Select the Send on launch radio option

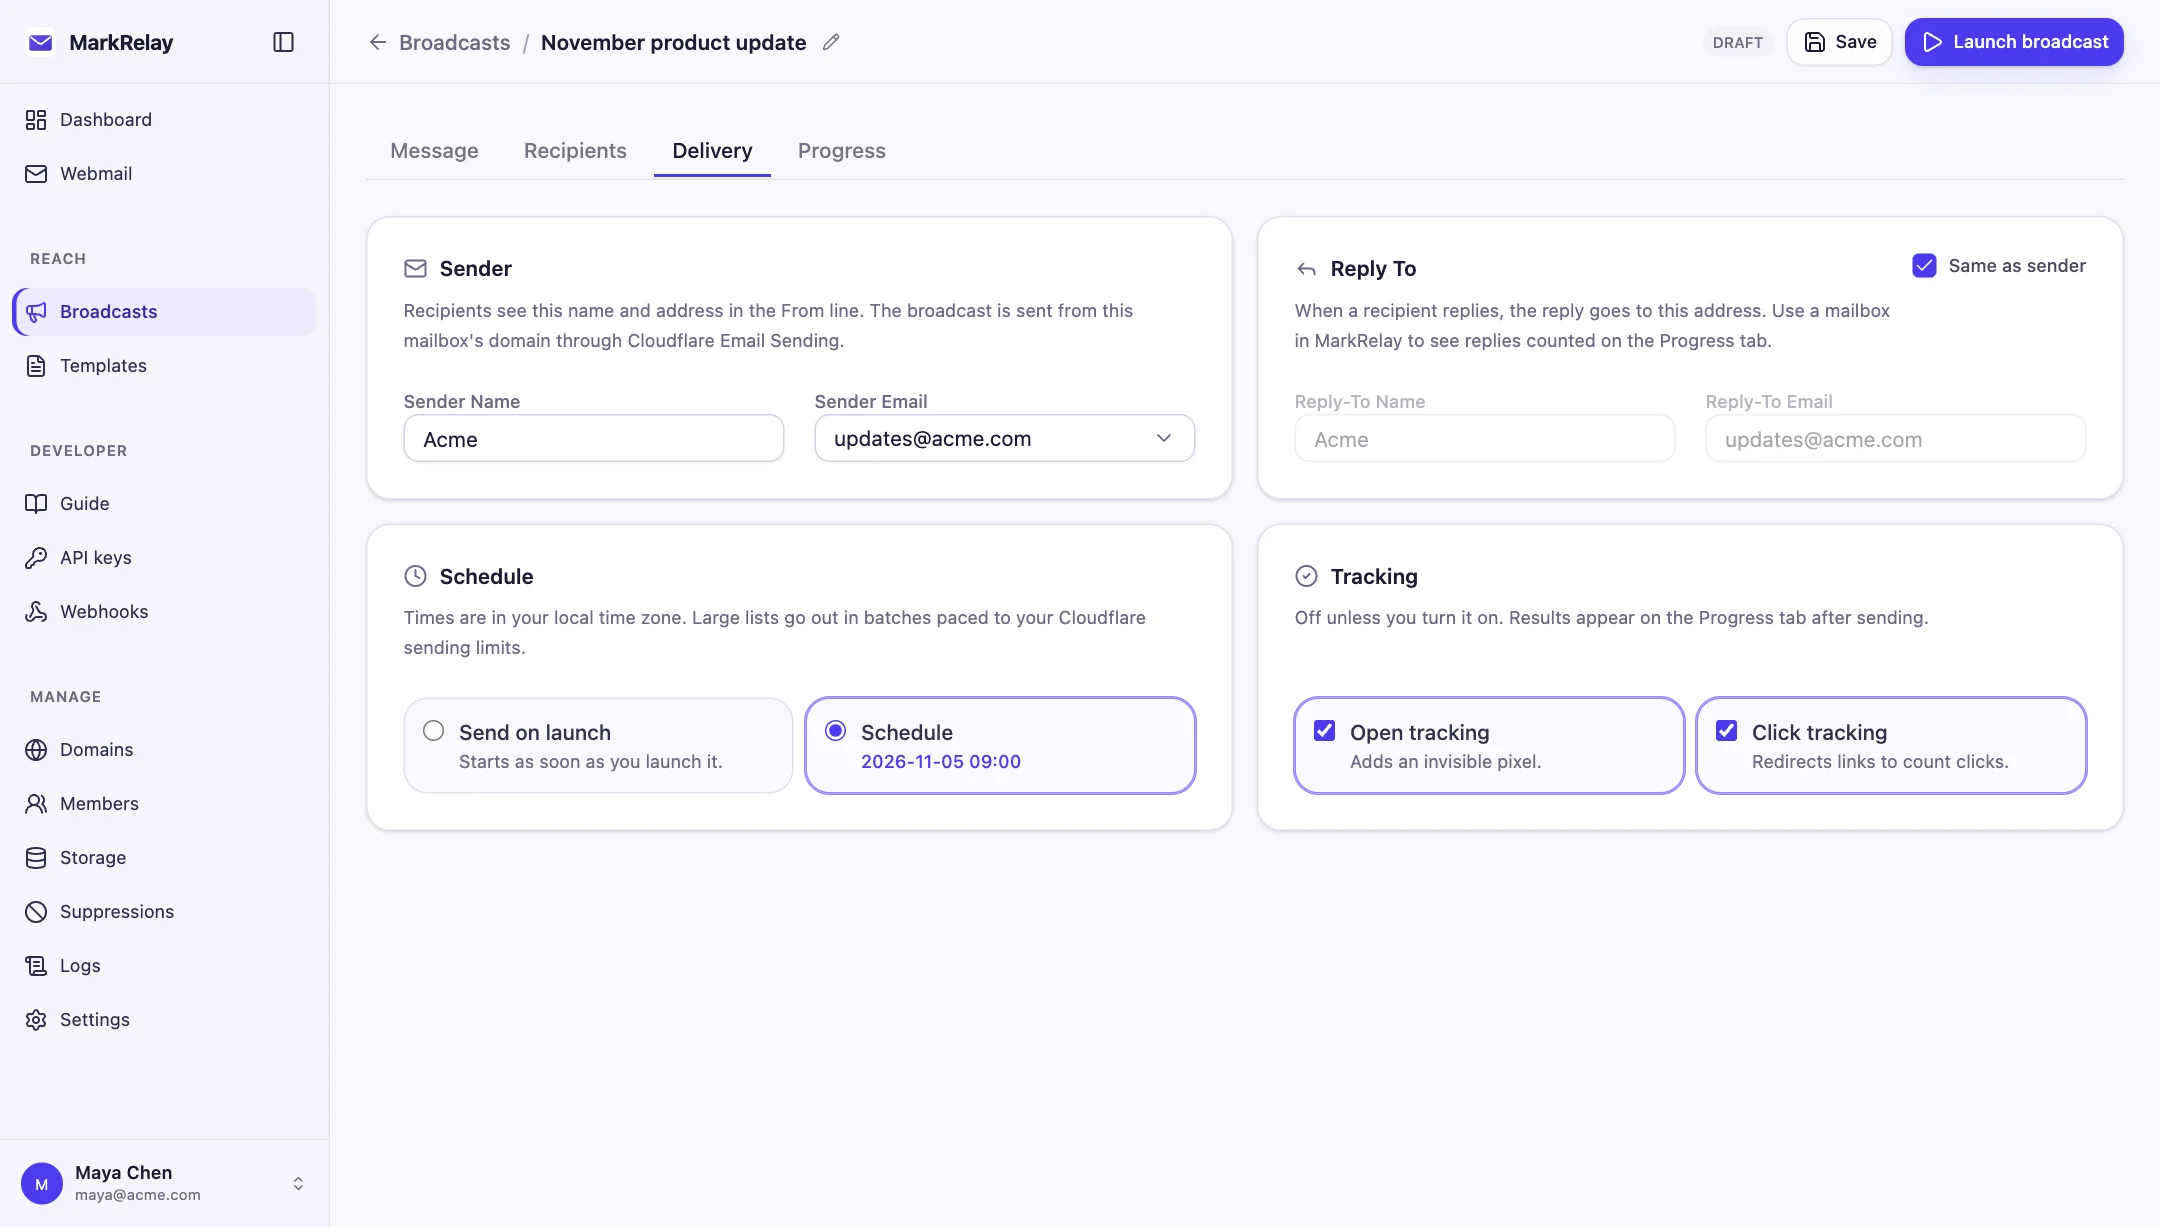click(x=433, y=731)
